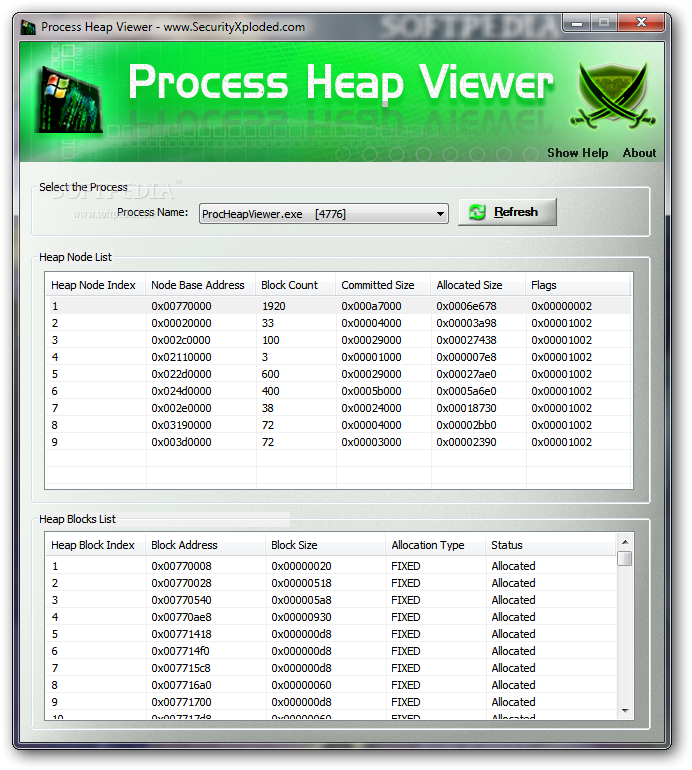Screen dimensions: 692x770
Task: Select heap block at address 0x00770008
Action: pos(331,566)
